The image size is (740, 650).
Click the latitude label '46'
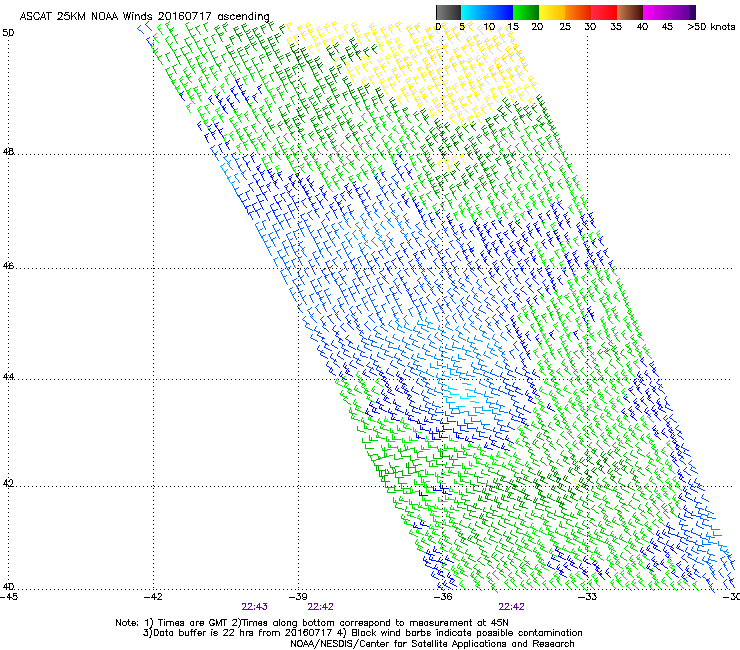coord(8,266)
